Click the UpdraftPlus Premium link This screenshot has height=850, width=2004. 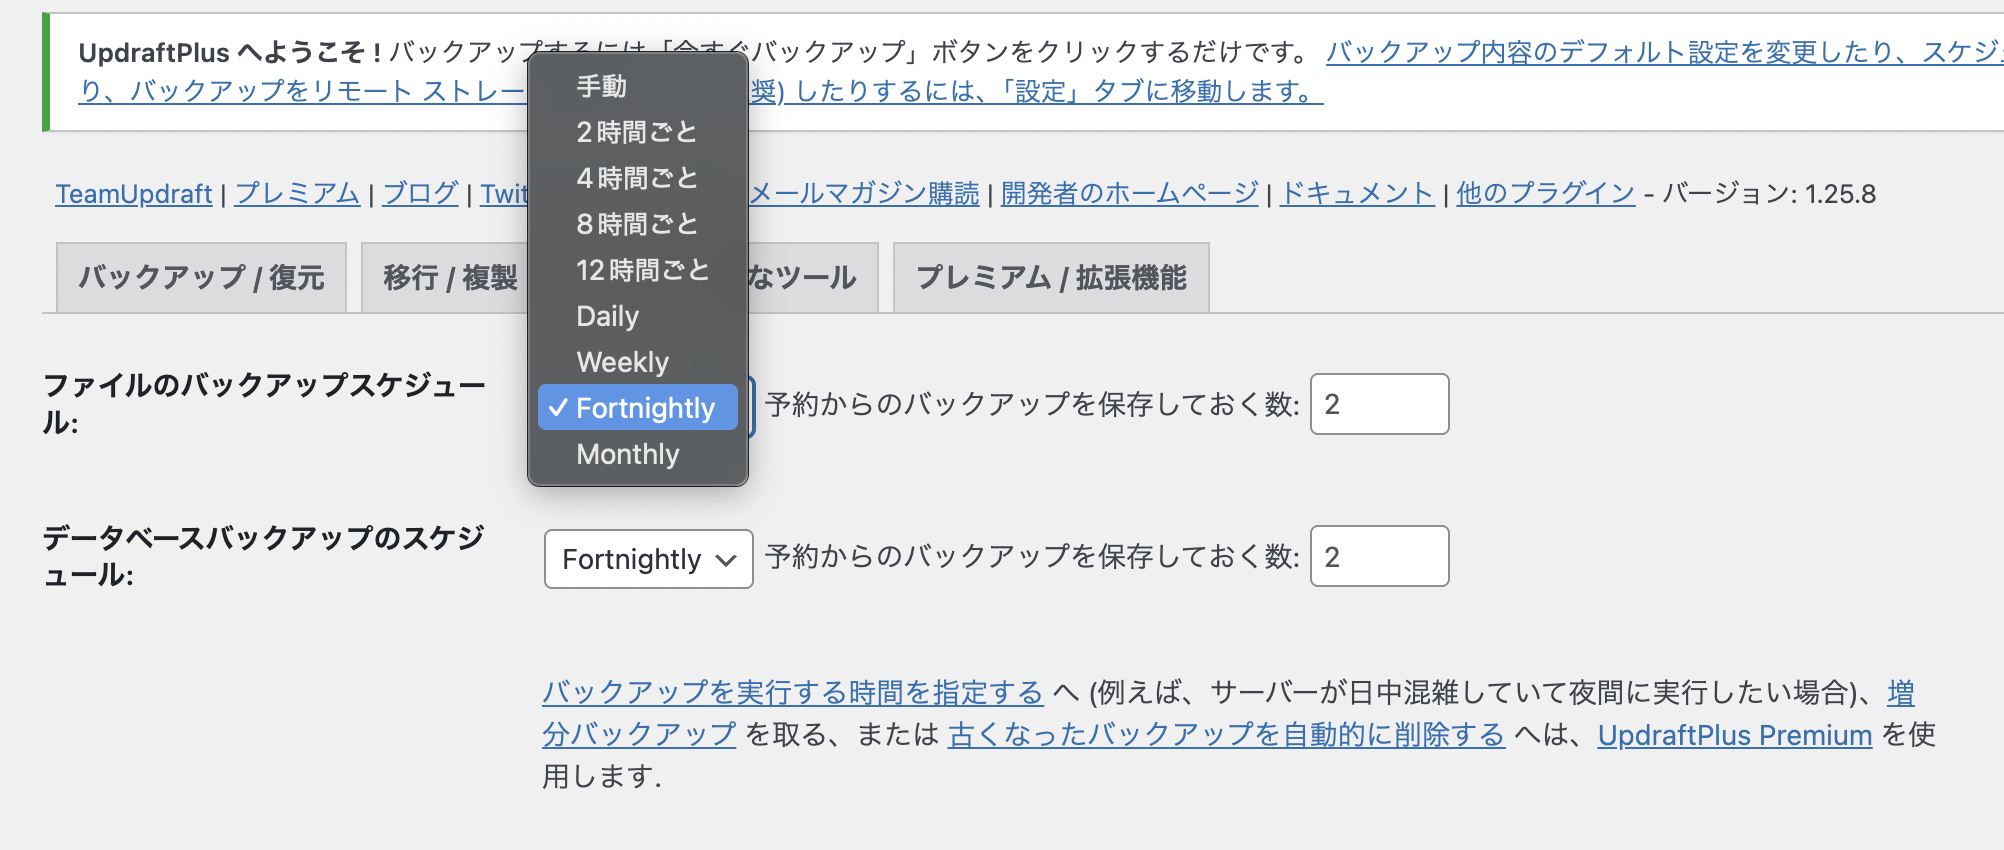pos(1734,735)
